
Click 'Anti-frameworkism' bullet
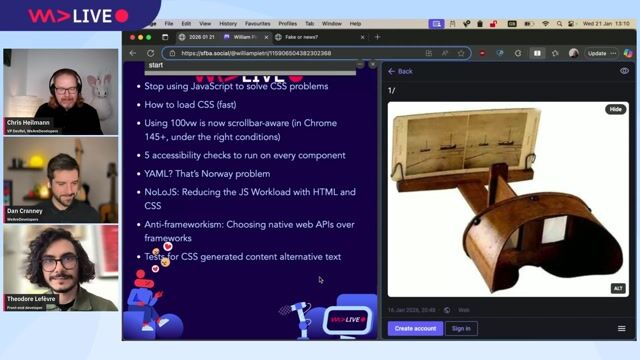click(x=249, y=231)
